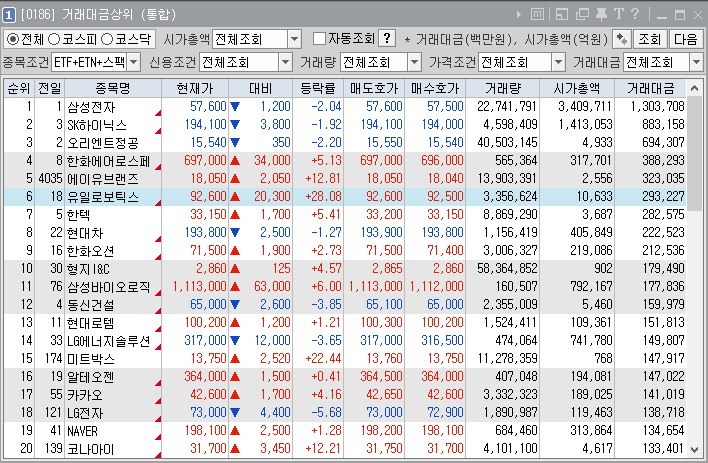Image resolution: width=708 pixels, height=463 pixels.
Task: Select the 한텍 stock name
Action: (79, 215)
